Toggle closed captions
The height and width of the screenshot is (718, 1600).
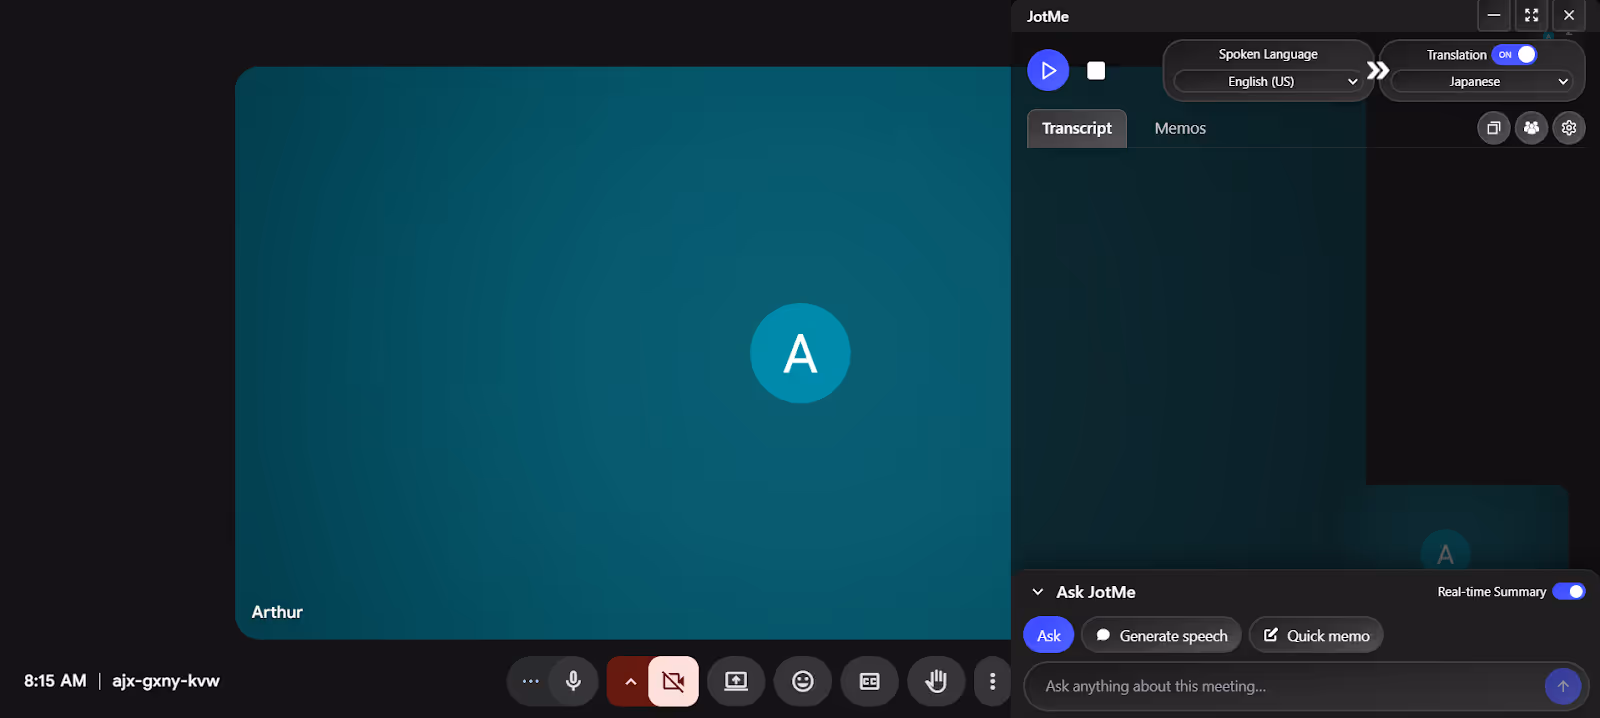tap(869, 681)
